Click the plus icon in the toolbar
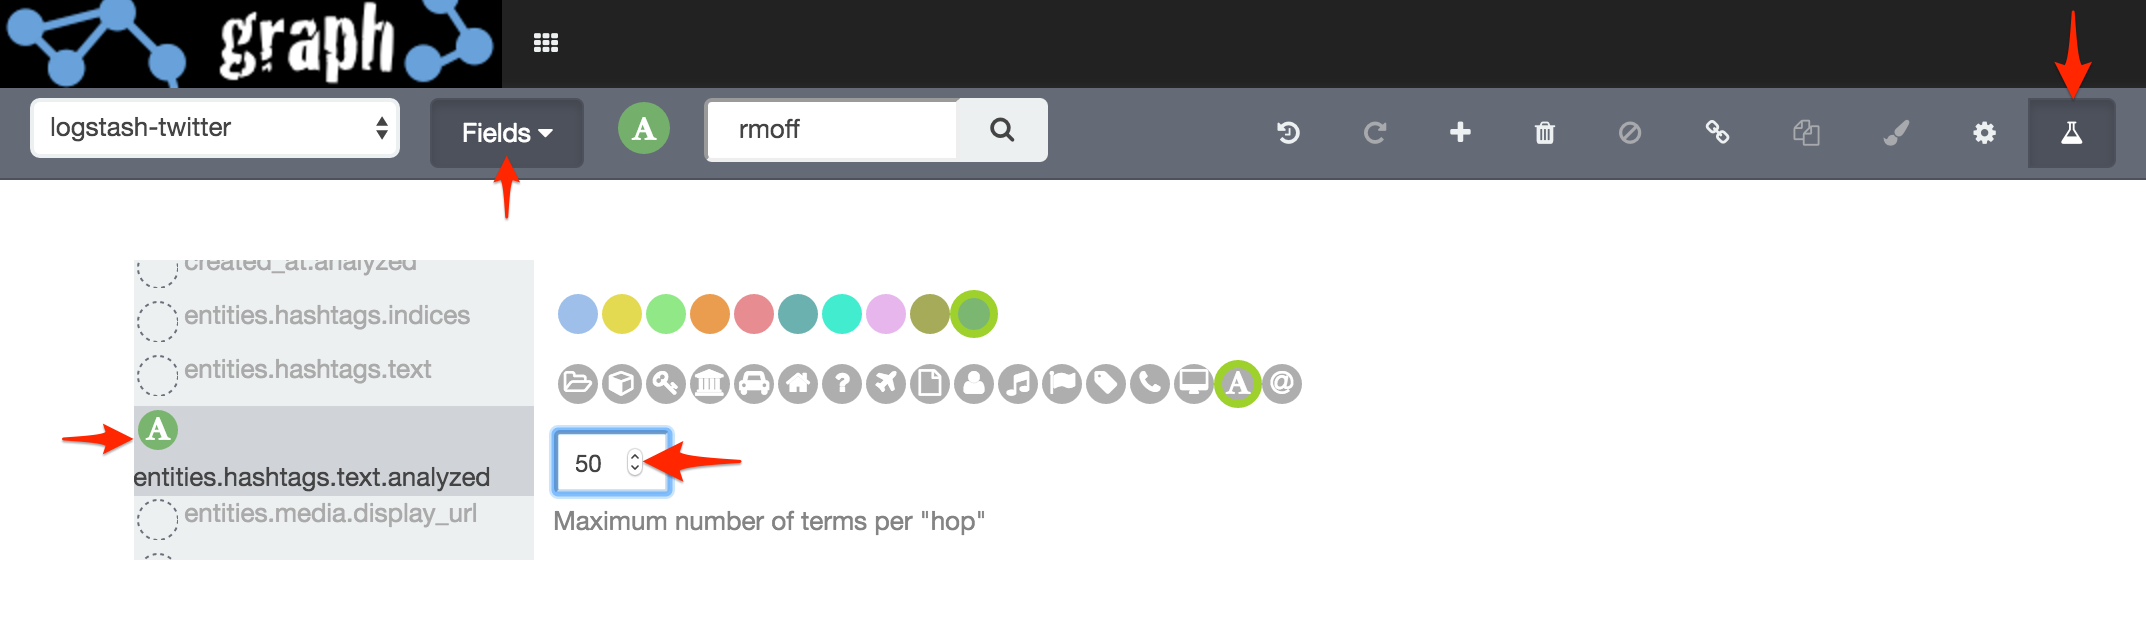 [x=1460, y=132]
